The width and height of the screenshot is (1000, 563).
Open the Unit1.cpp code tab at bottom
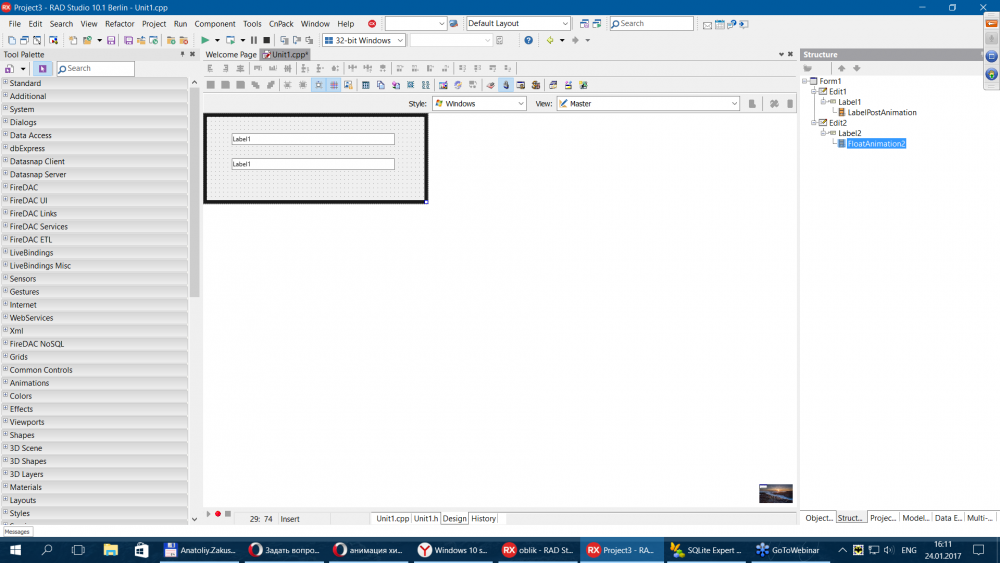(392, 518)
